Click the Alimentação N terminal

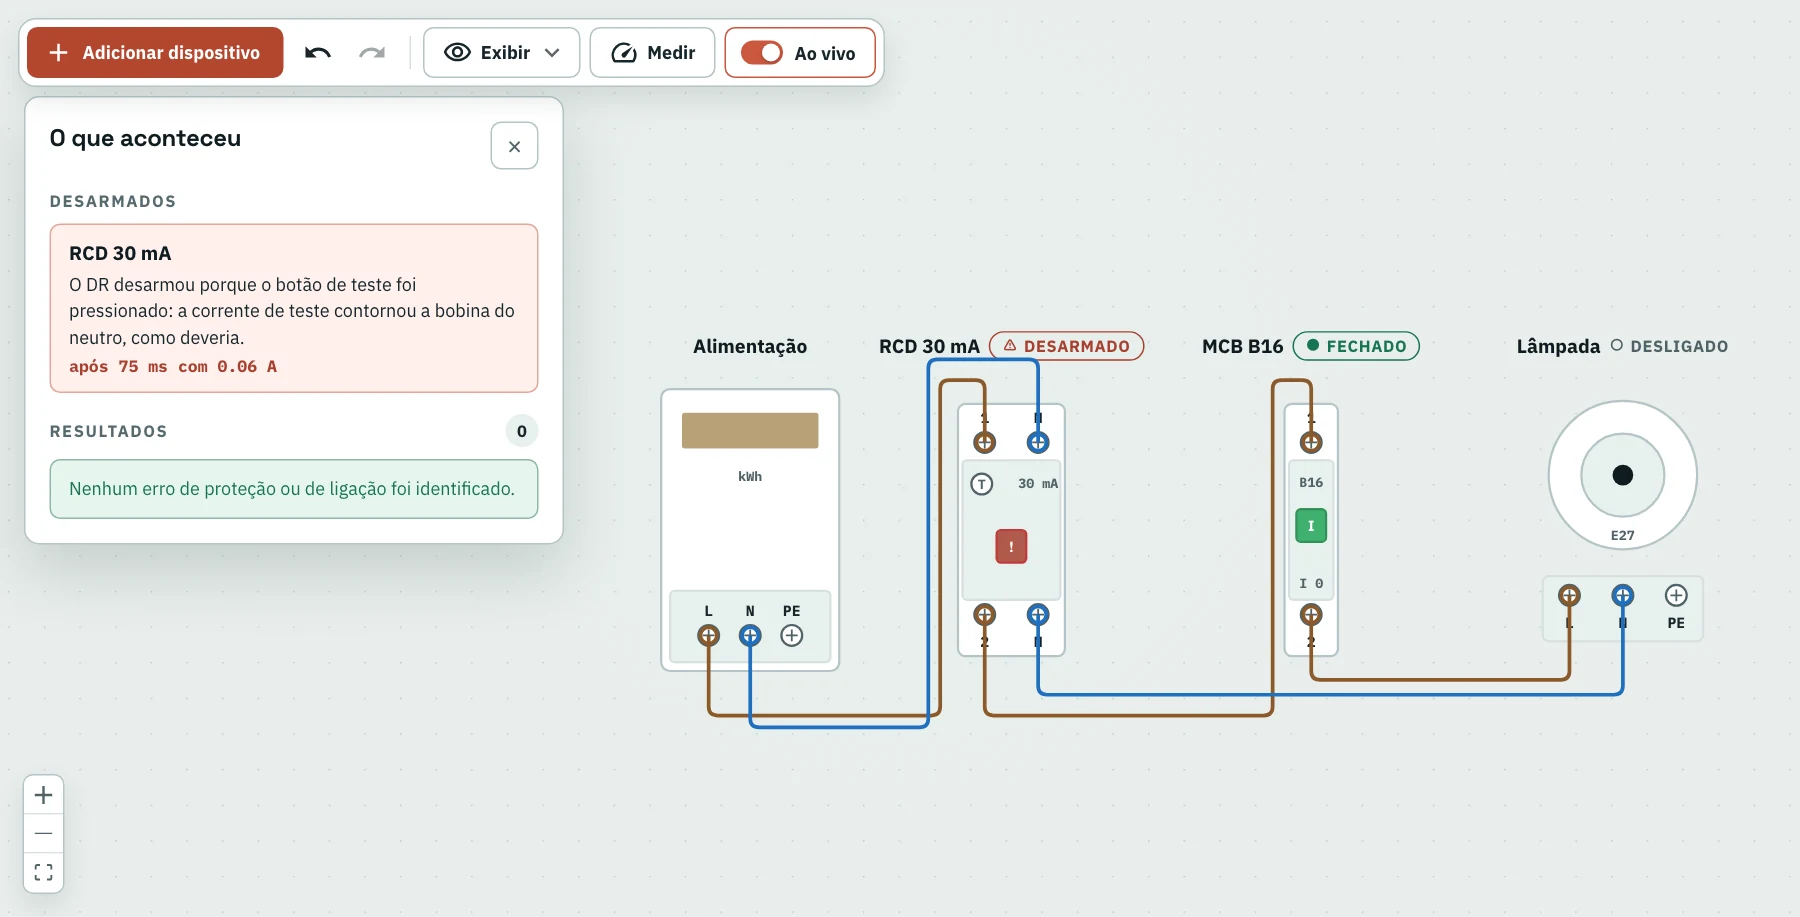[x=750, y=635]
